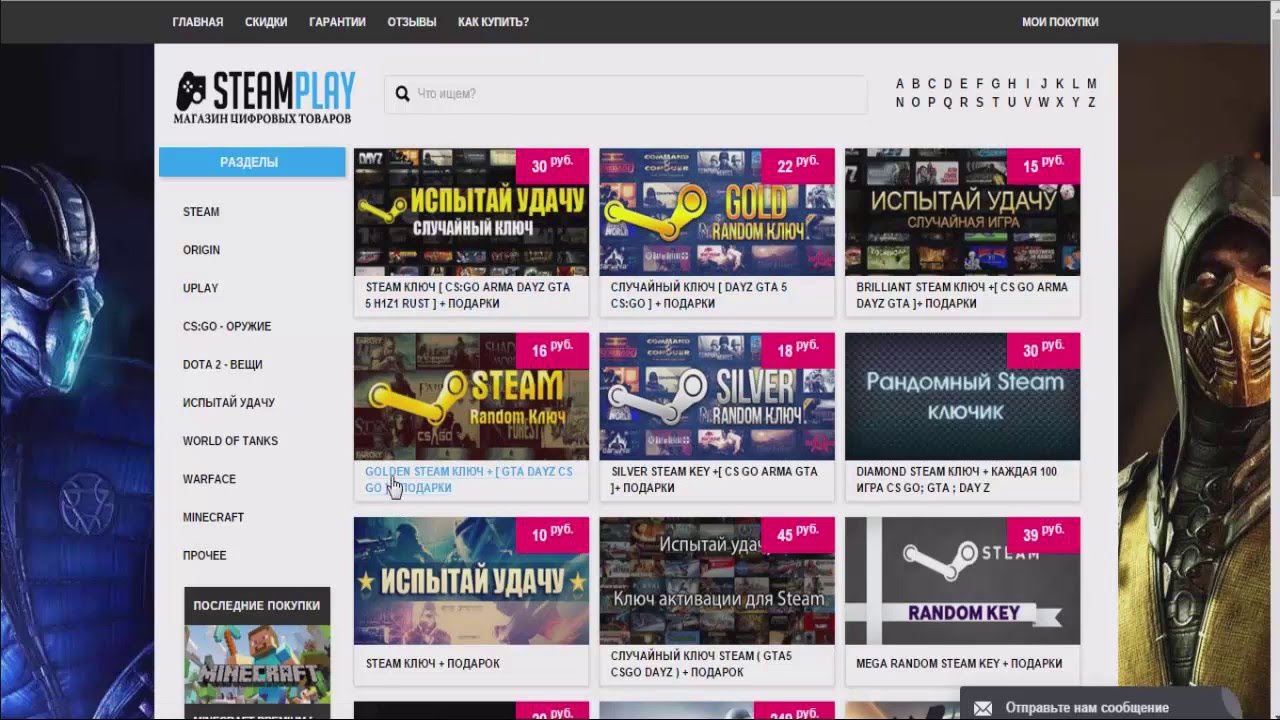Filter by letter A
The width and height of the screenshot is (1280, 720).
[900, 84]
